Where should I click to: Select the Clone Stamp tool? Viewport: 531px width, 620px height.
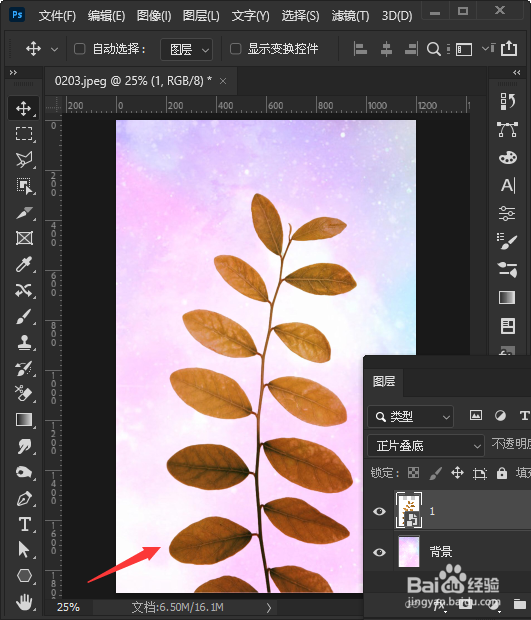point(24,342)
